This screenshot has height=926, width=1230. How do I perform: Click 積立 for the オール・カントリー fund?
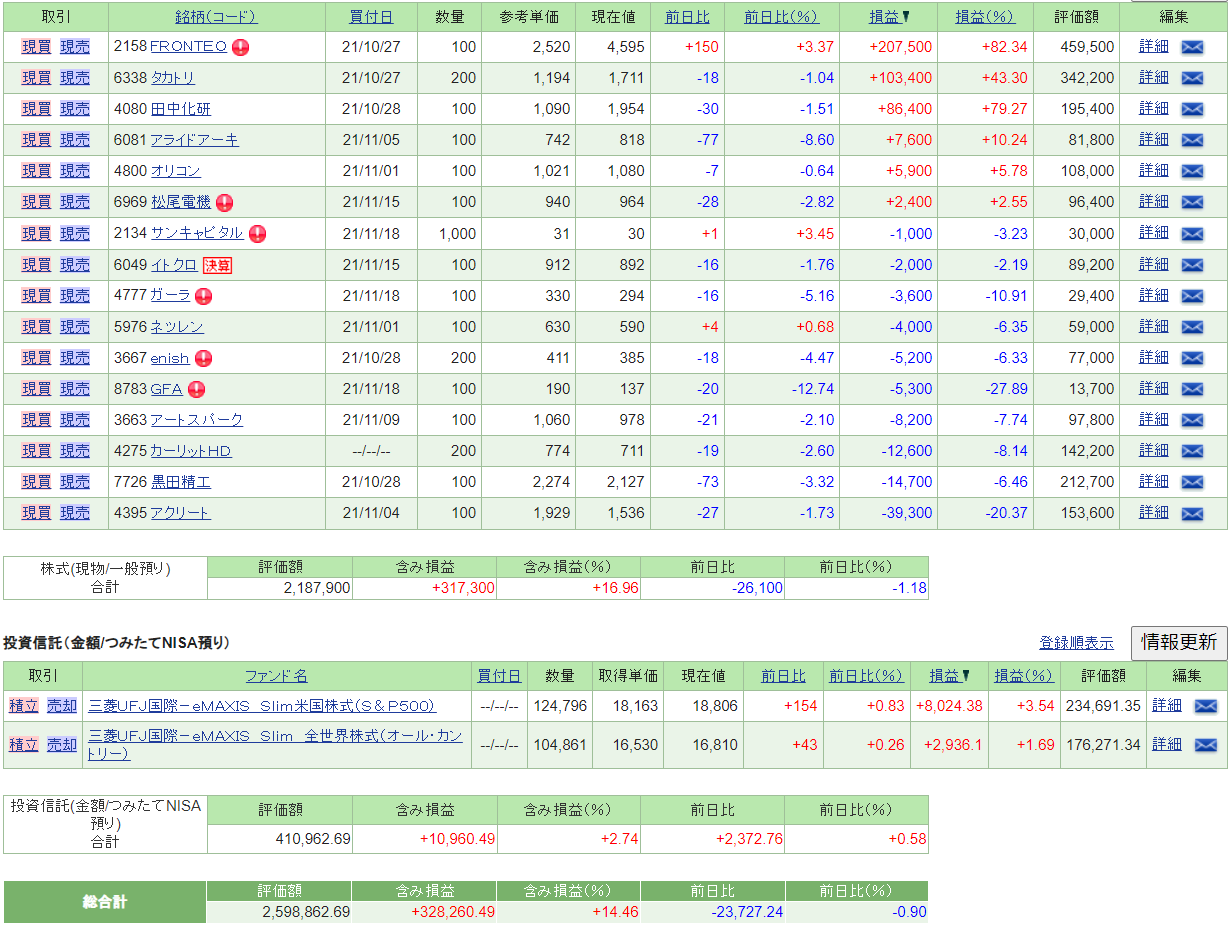23,745
